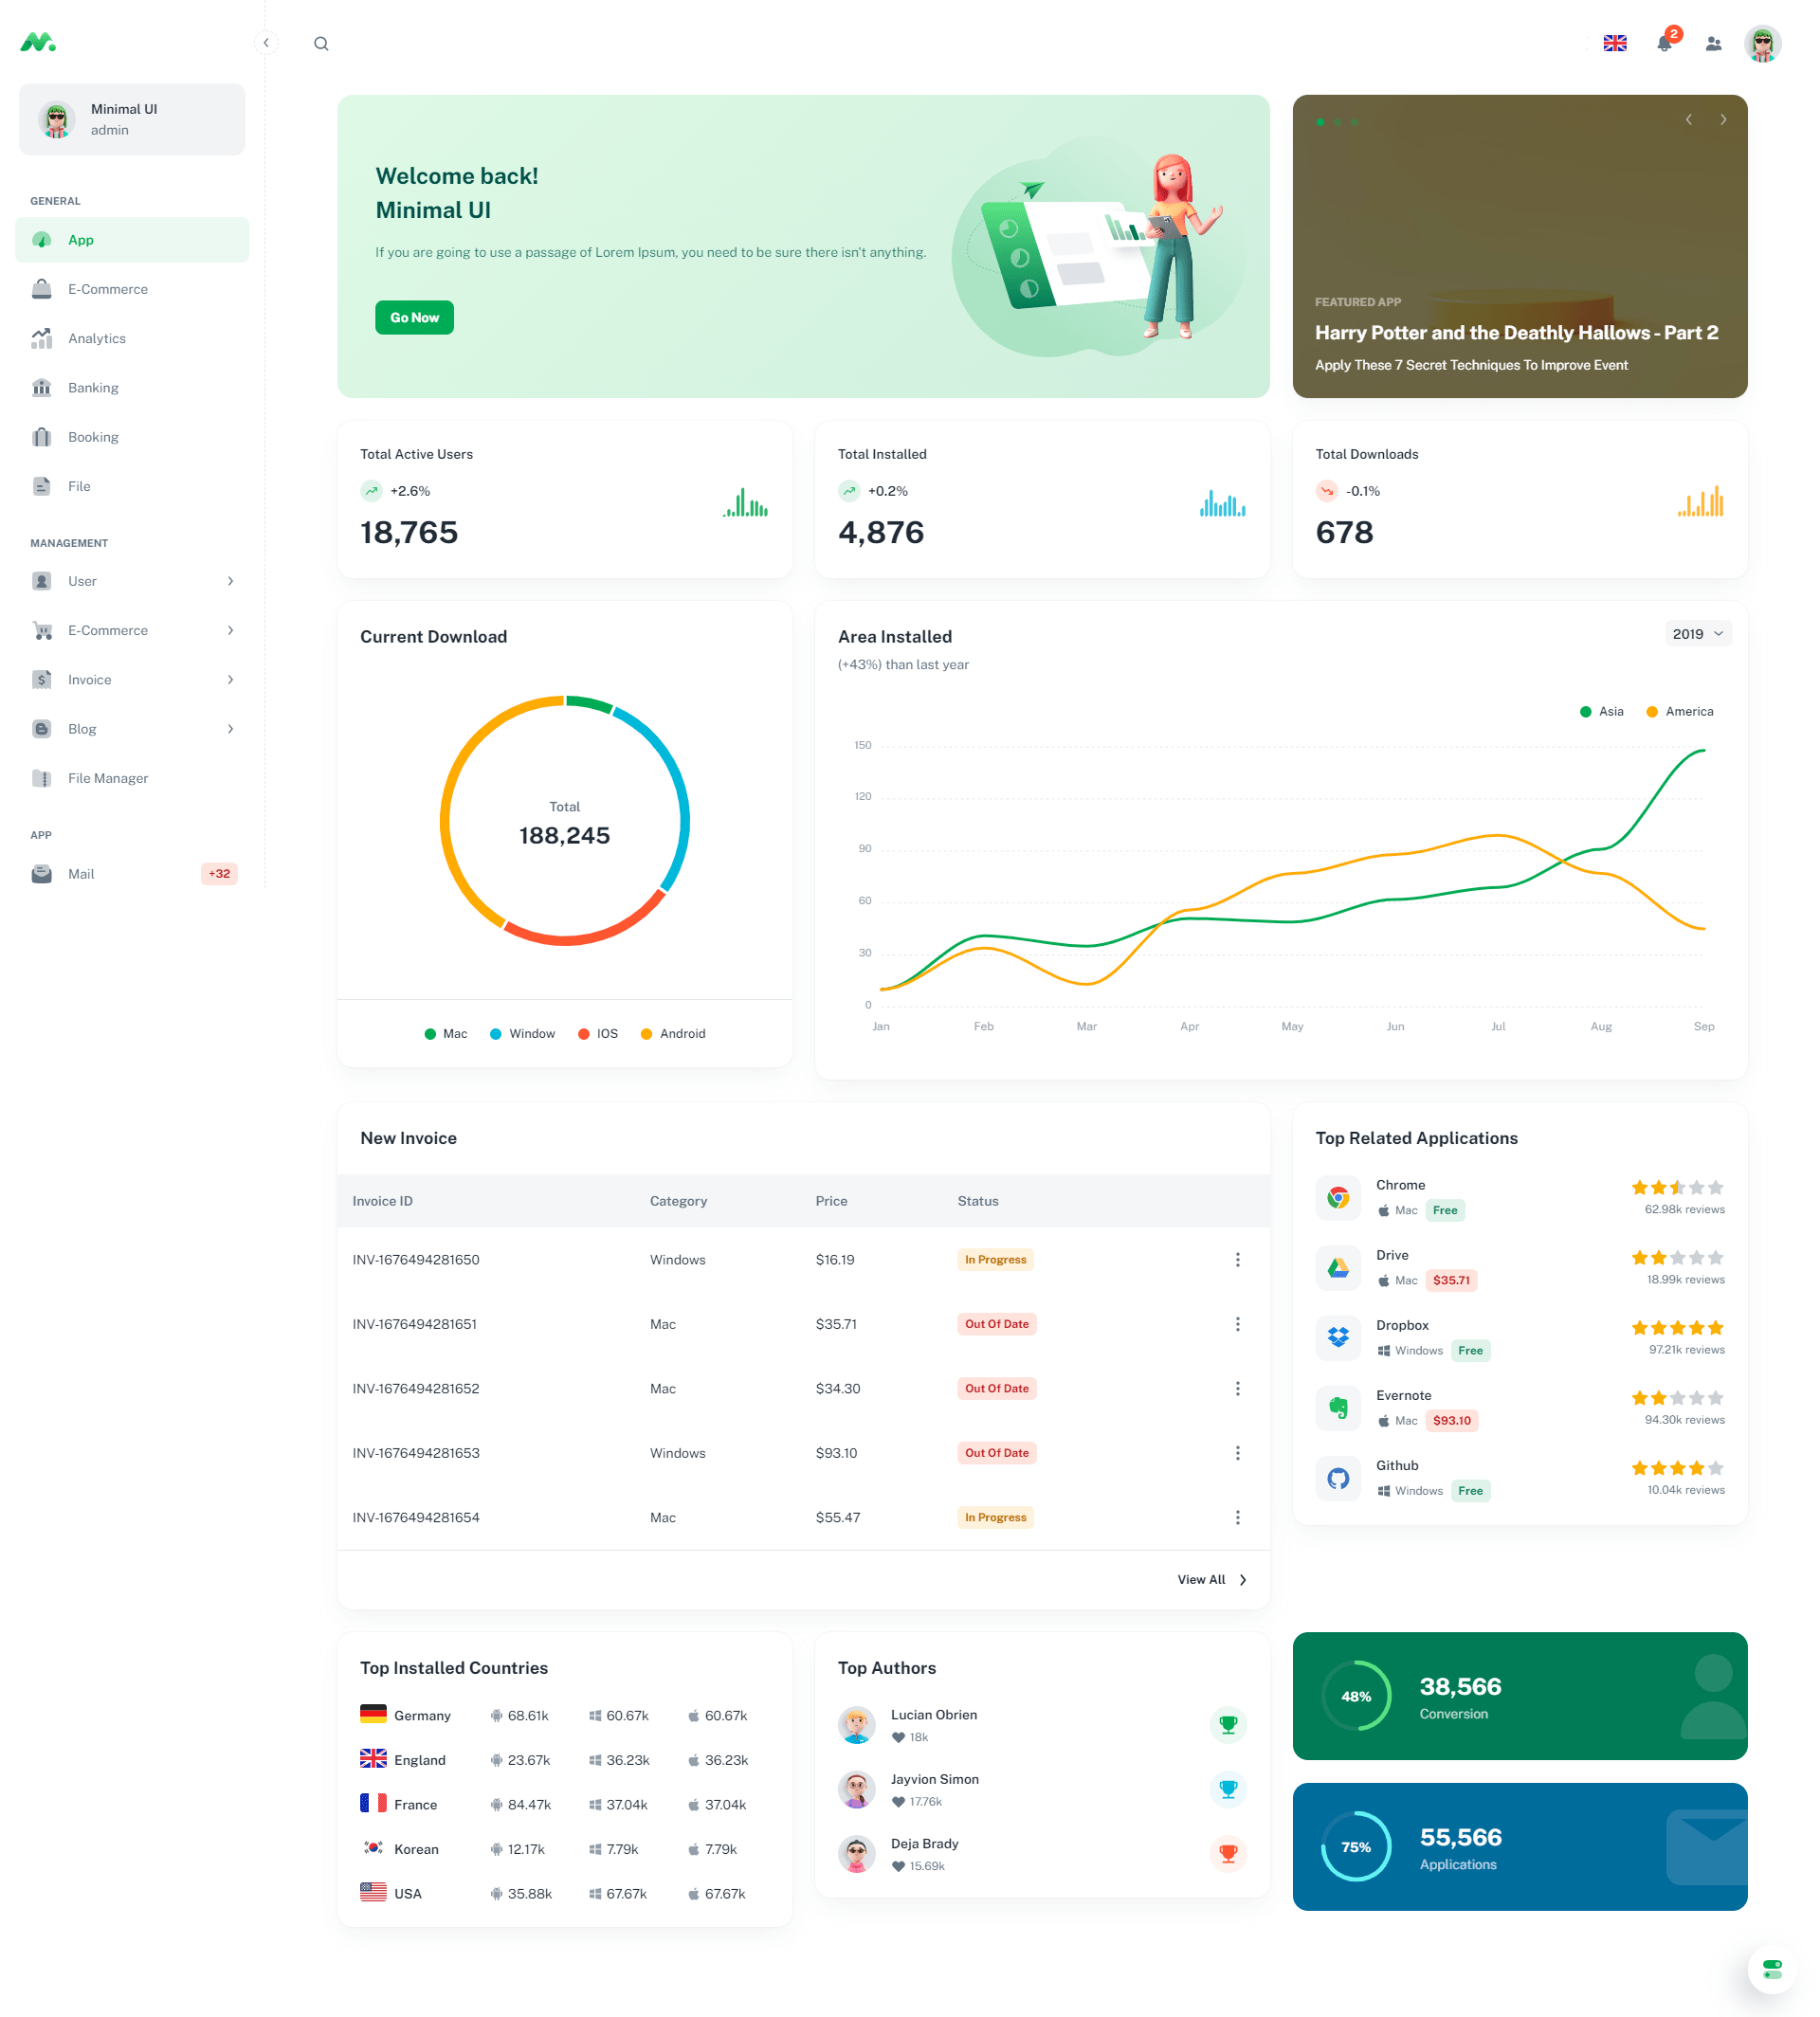Viewport: 1820px width, 2017px height.
Task: Open the contacts people icon
Action: click(x=1713, y=43)
